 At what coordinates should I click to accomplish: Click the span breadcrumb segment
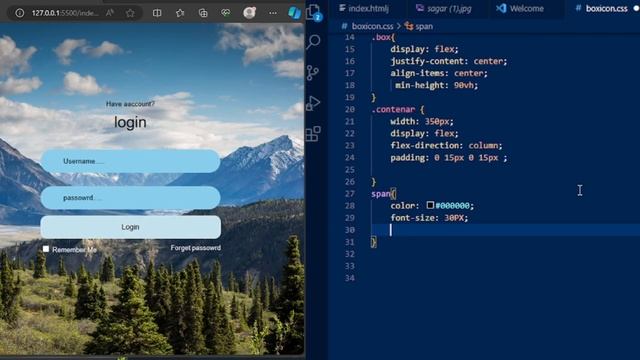419,26
